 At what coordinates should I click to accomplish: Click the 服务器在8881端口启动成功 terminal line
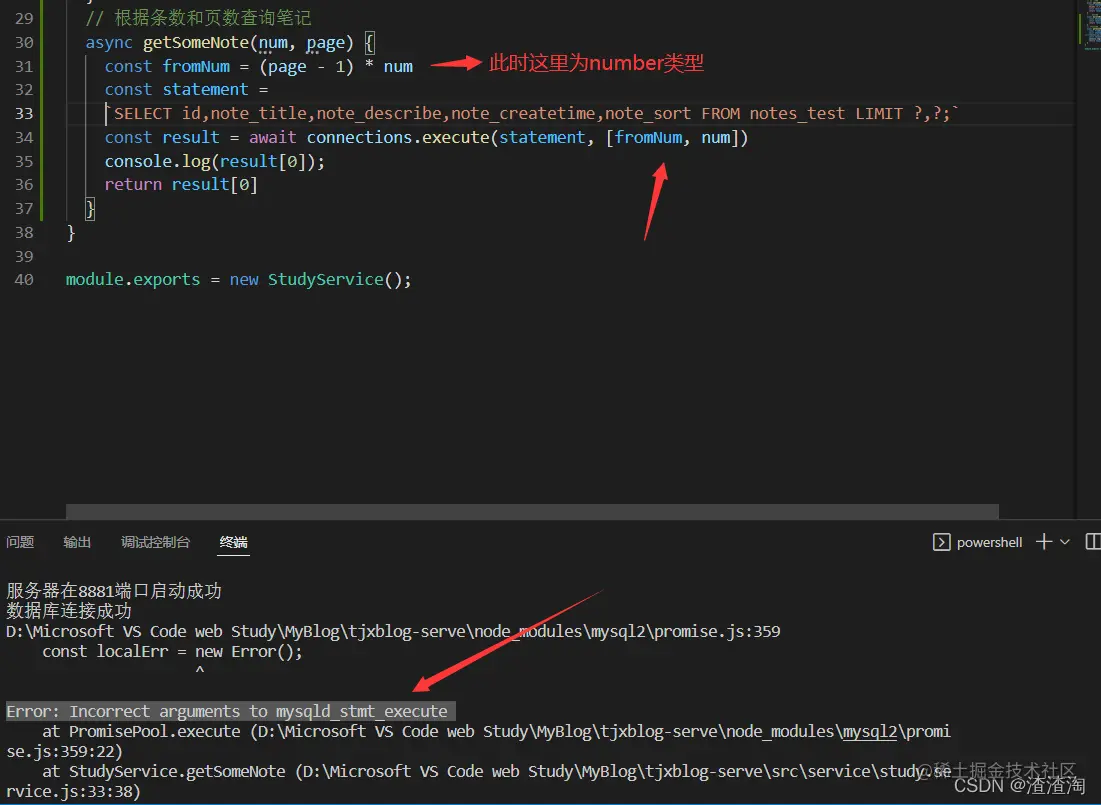114,591
